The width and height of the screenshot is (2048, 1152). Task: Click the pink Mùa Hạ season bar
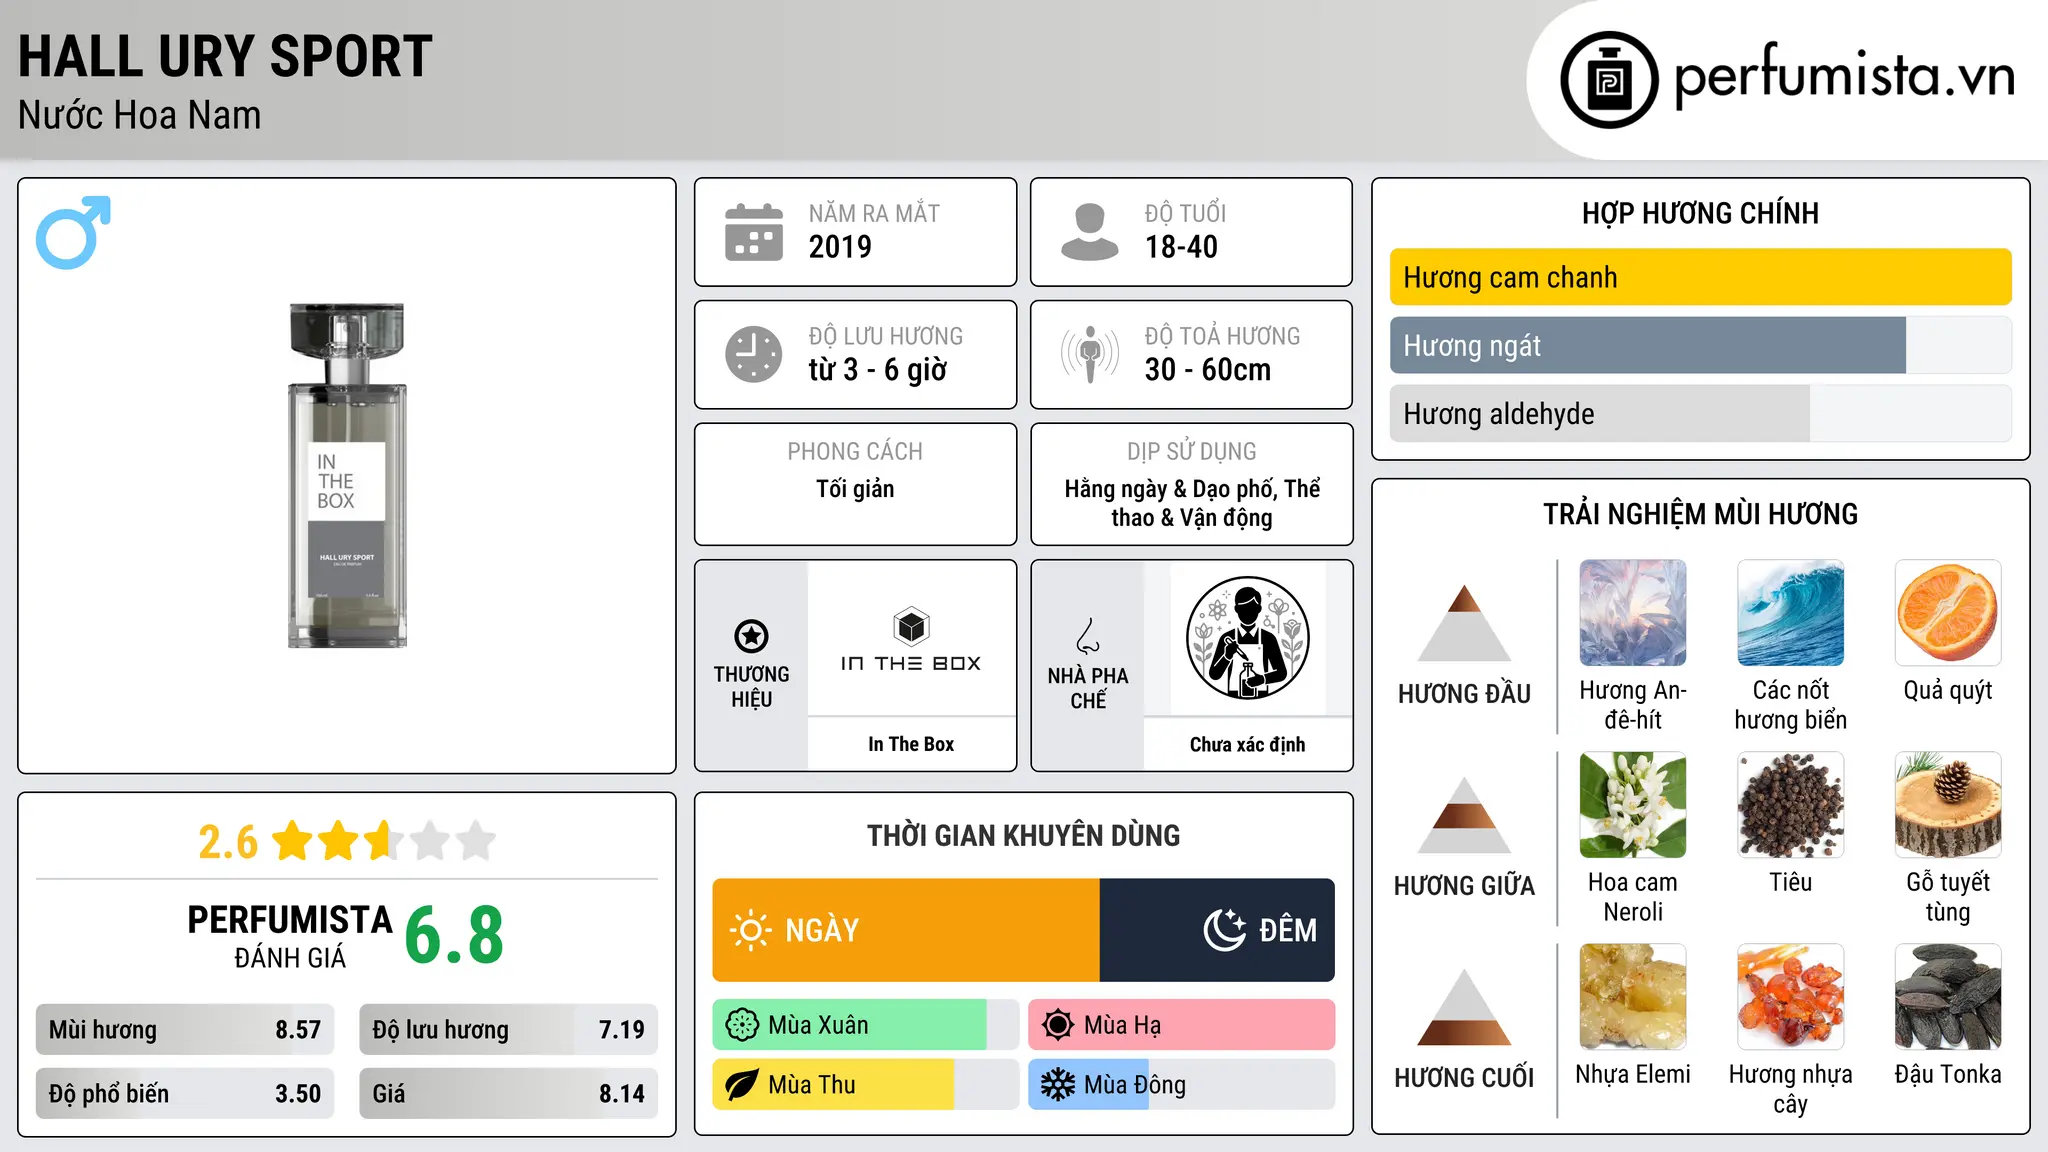coord(1182,1025)
